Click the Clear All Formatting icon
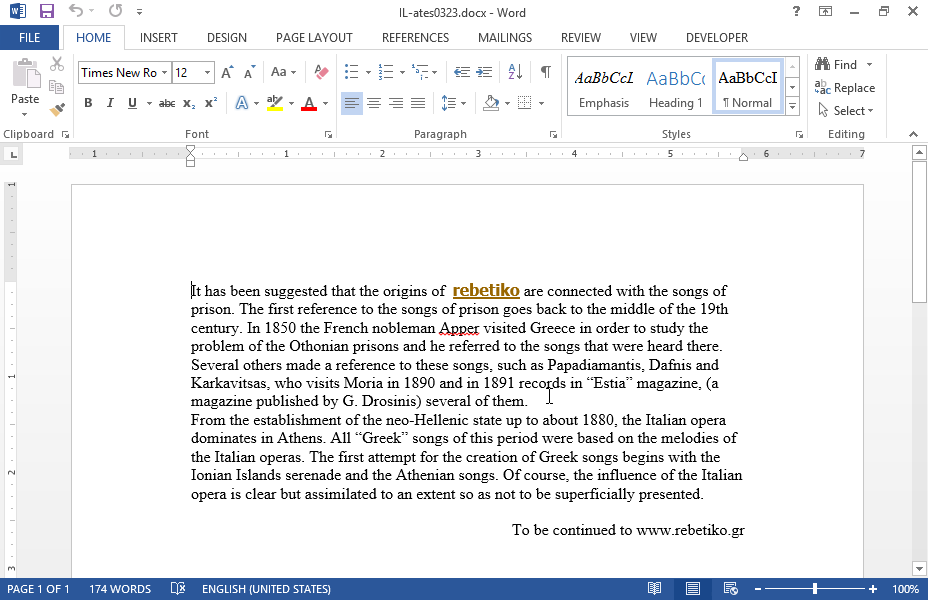This screenshot has width=928, height=600. tap(321, 72)
